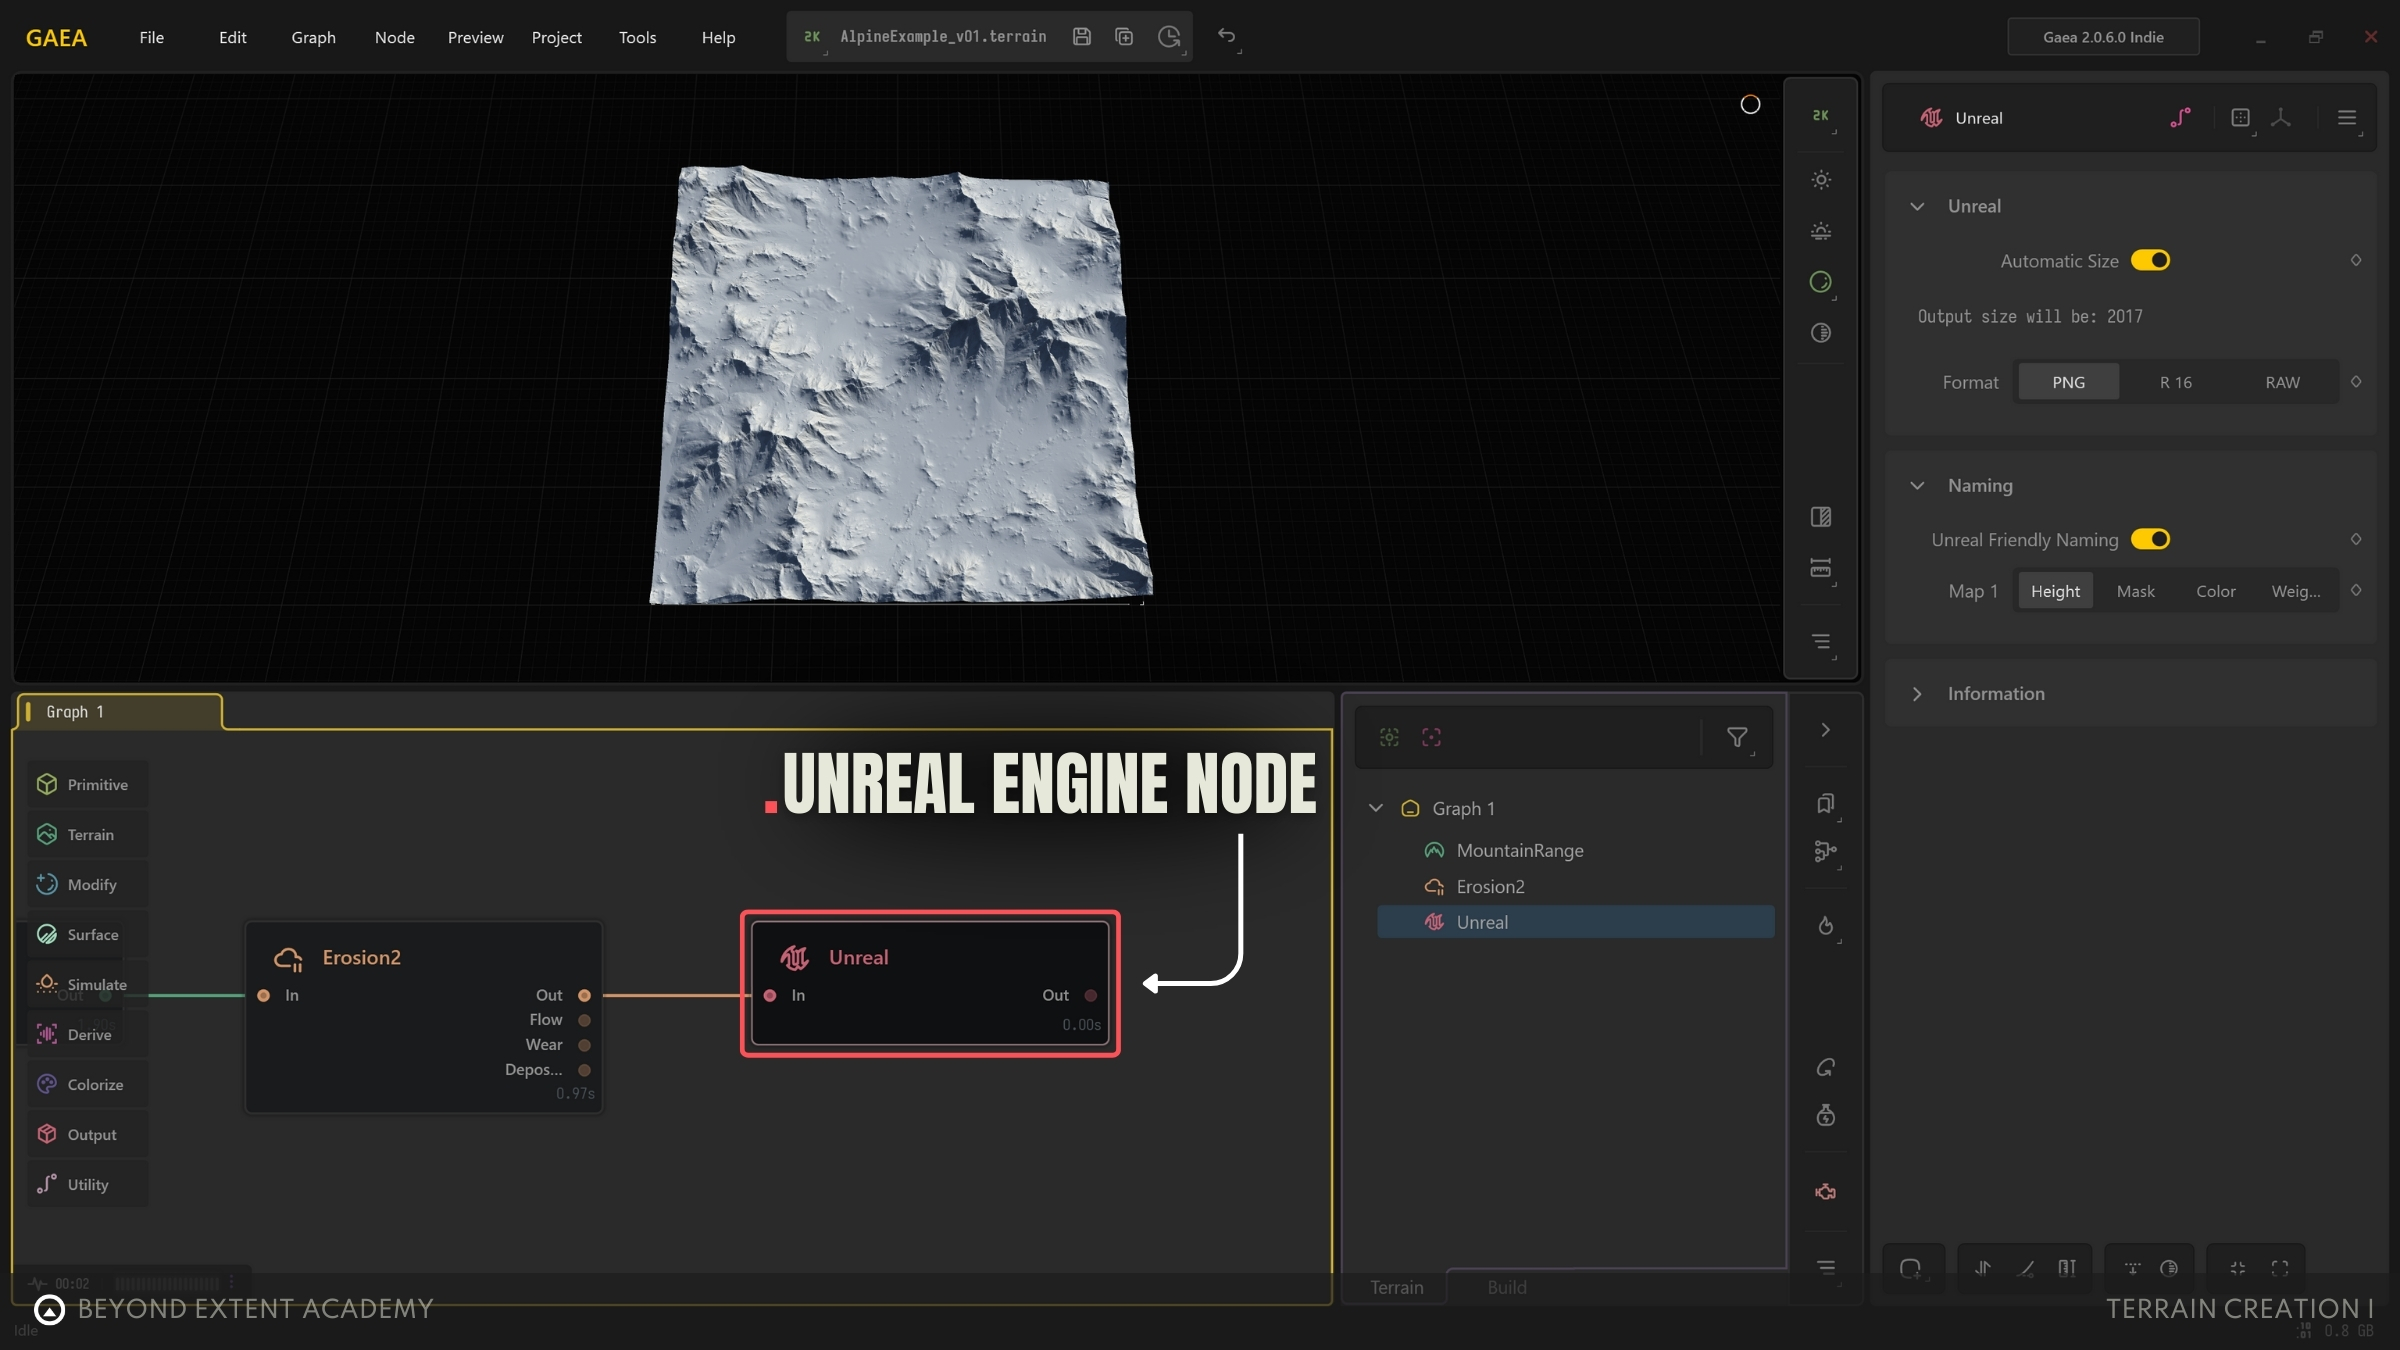
Task: Open the Preview menu
Action: pos(476,37)
